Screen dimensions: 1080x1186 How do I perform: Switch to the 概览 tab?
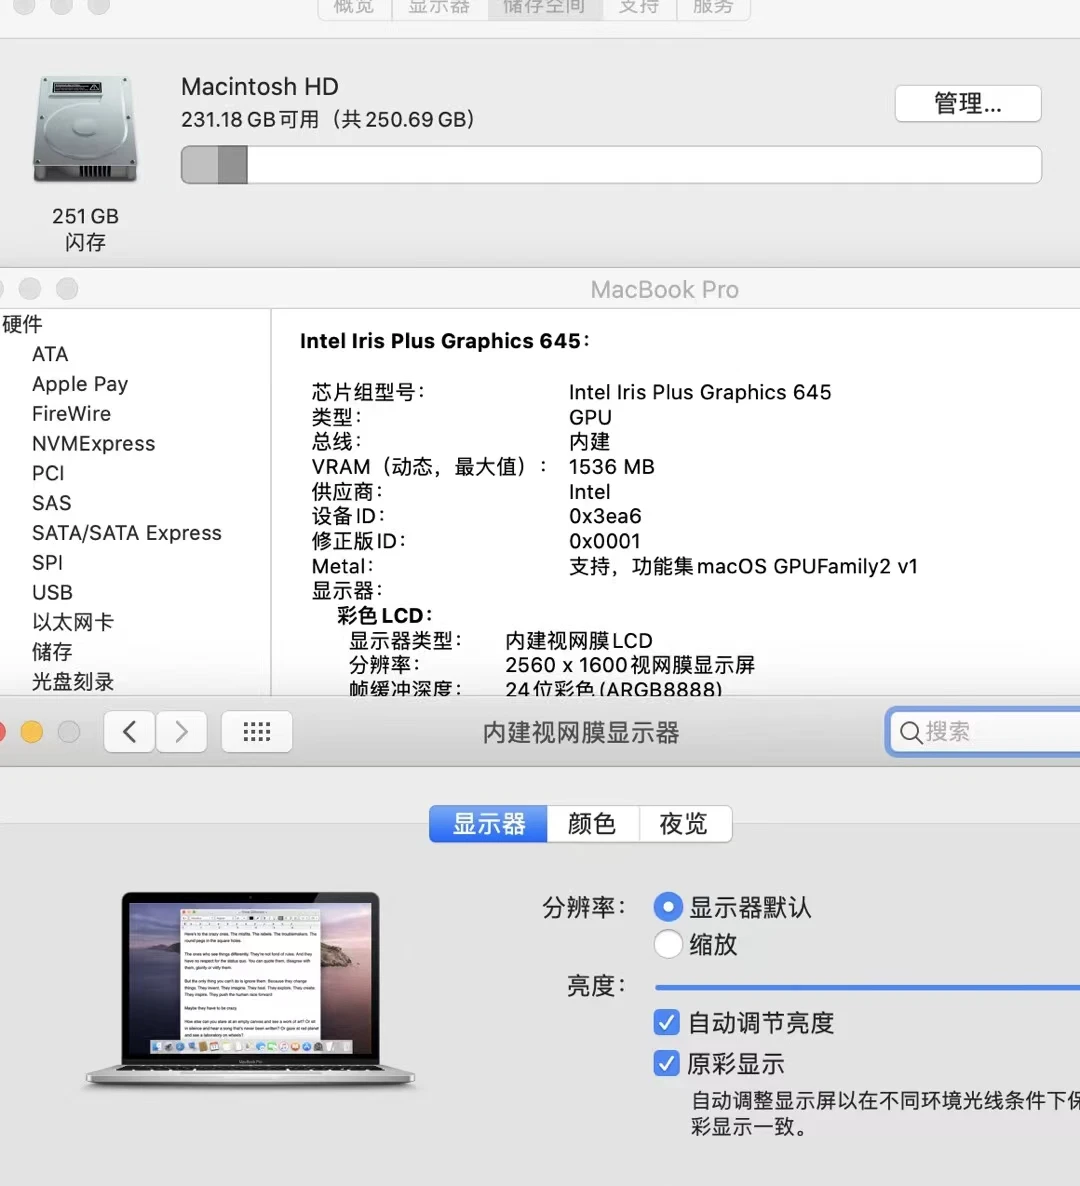353,8
